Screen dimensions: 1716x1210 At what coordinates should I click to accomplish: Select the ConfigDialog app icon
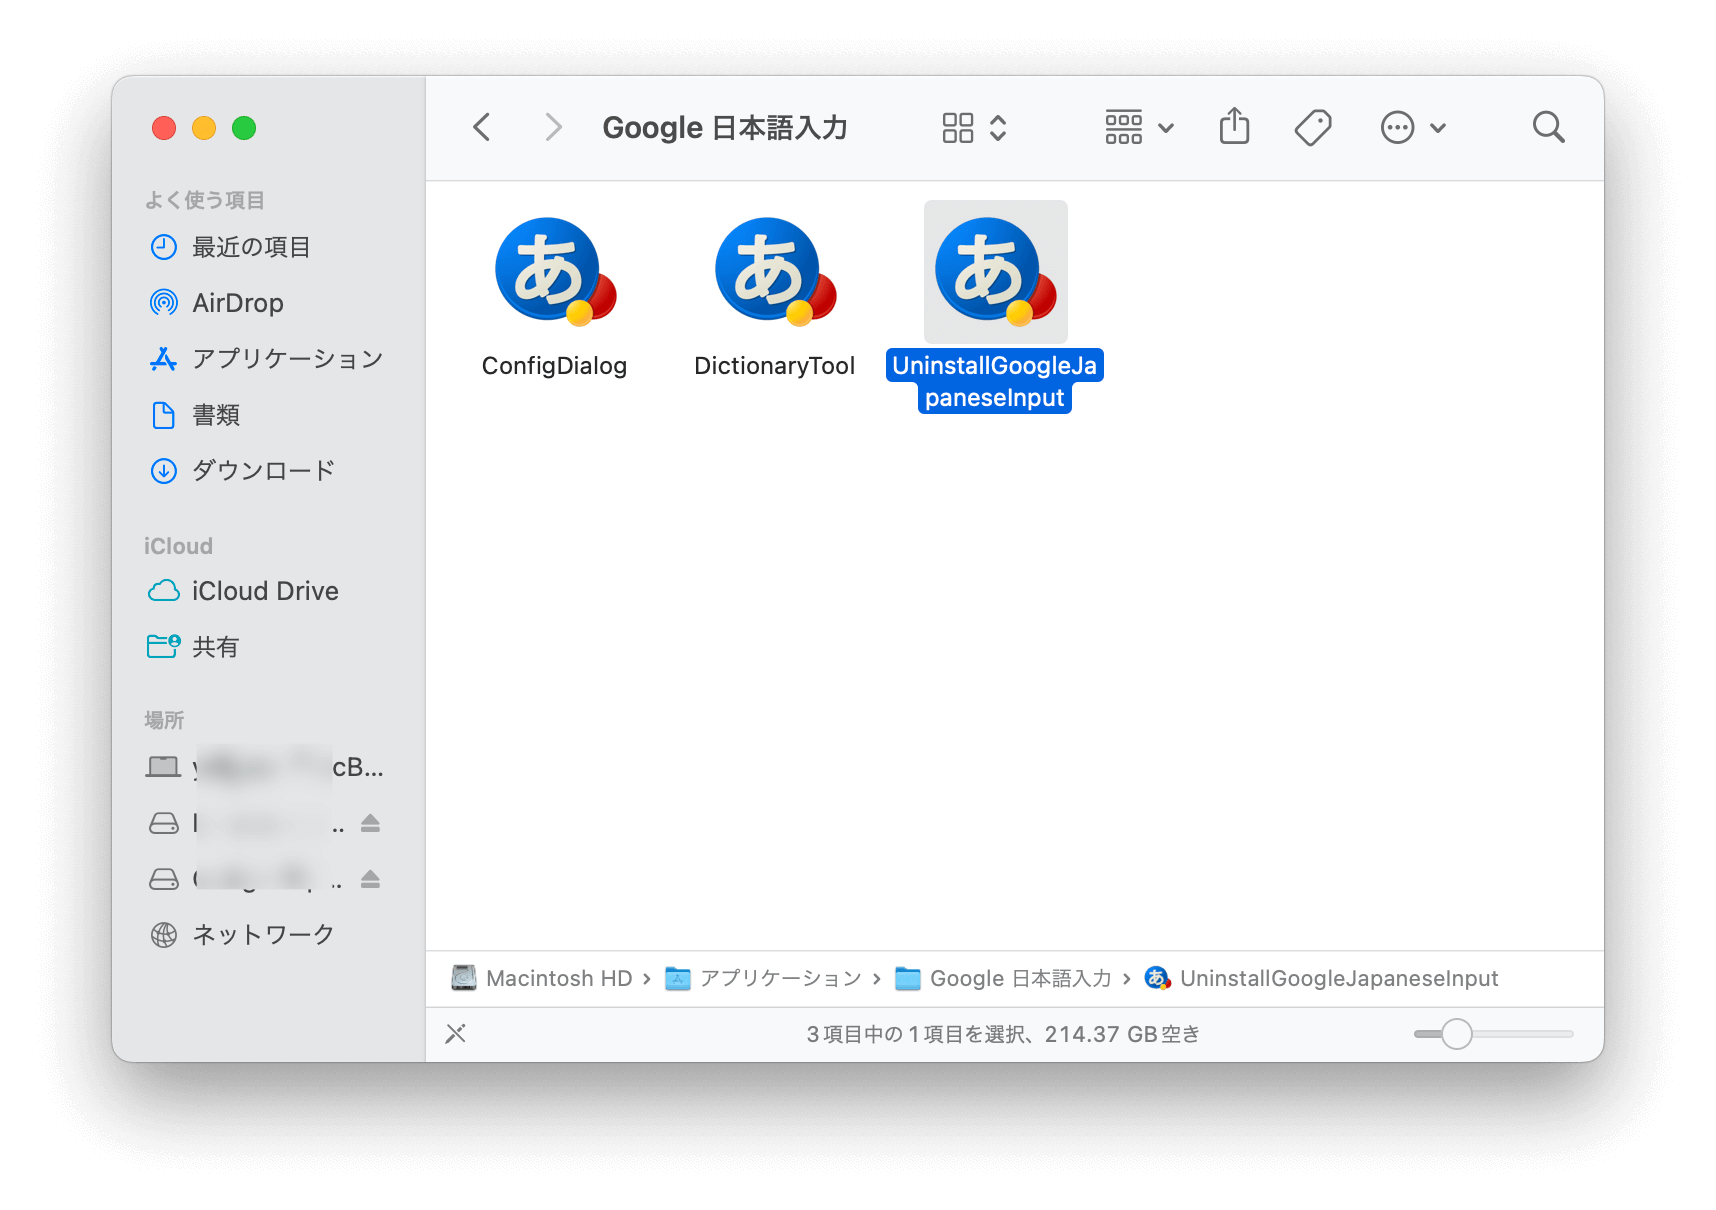pyautogui.click(x=555, y=272)
